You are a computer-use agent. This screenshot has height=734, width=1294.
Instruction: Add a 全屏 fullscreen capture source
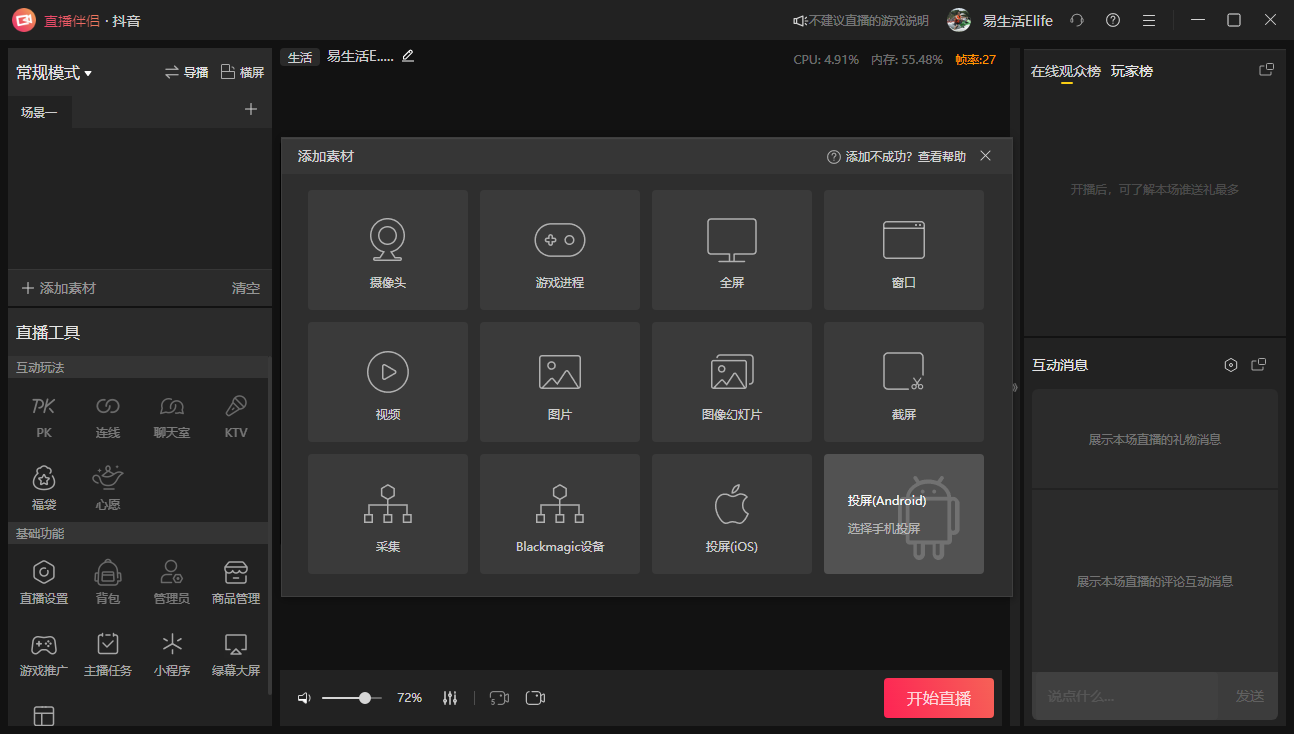[732, 250]
